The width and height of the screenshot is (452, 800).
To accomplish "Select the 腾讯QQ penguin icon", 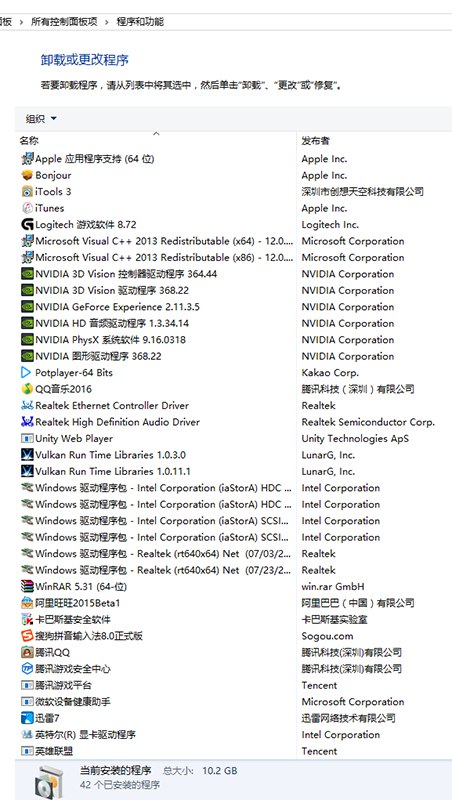I will (x=27, y=653).
